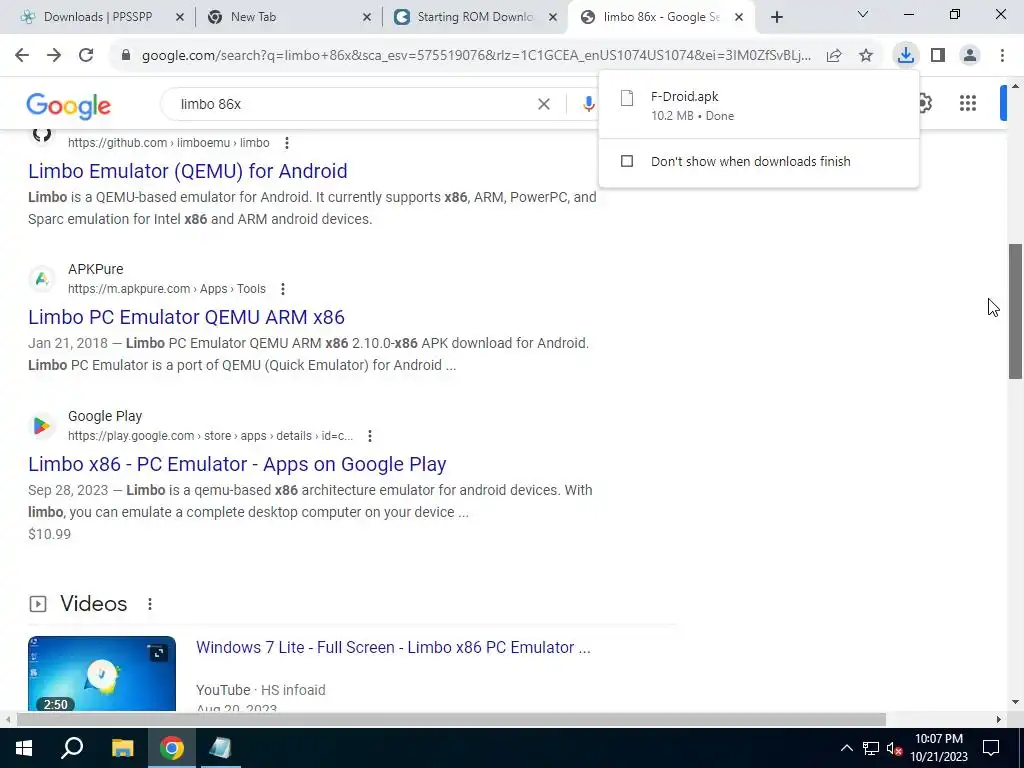Select limbo 86x Google Search tab
This screenshot has width=1024, height=768.
tap(661, 17)
